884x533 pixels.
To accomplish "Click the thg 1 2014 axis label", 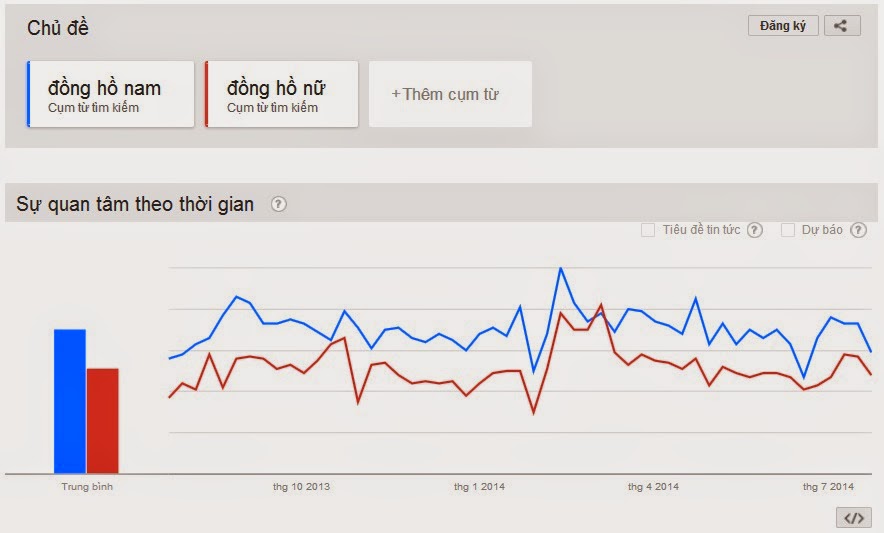I will (x=480, y=487).
